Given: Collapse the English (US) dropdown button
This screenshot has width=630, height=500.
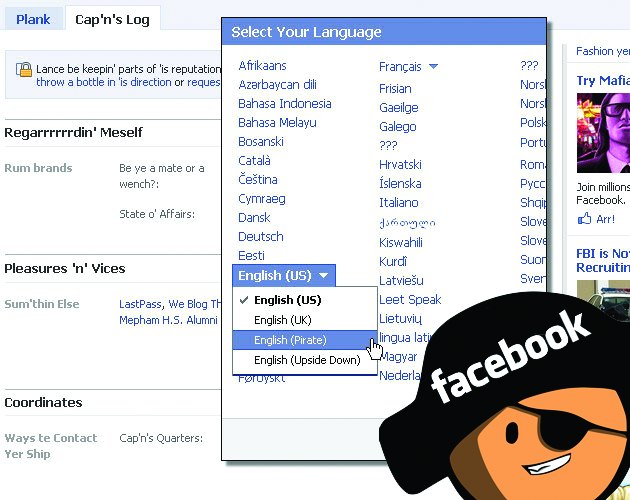Looking at the screenshot, I should (284, 275).
